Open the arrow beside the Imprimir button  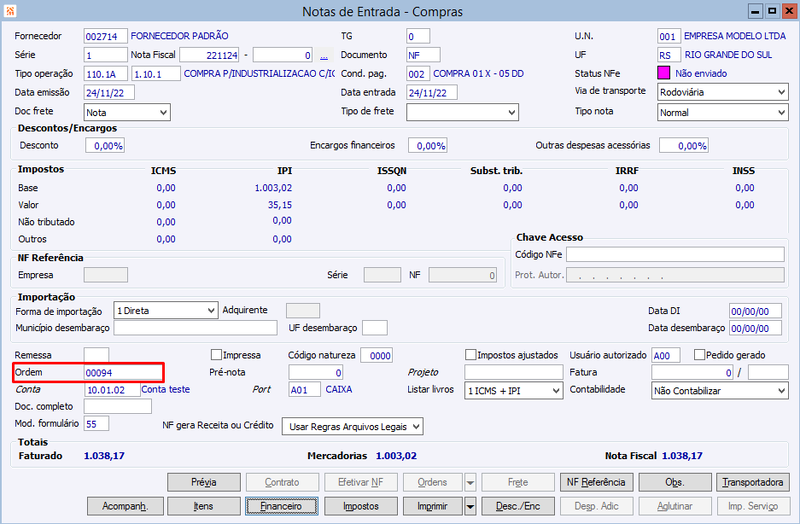coord(470,506)
